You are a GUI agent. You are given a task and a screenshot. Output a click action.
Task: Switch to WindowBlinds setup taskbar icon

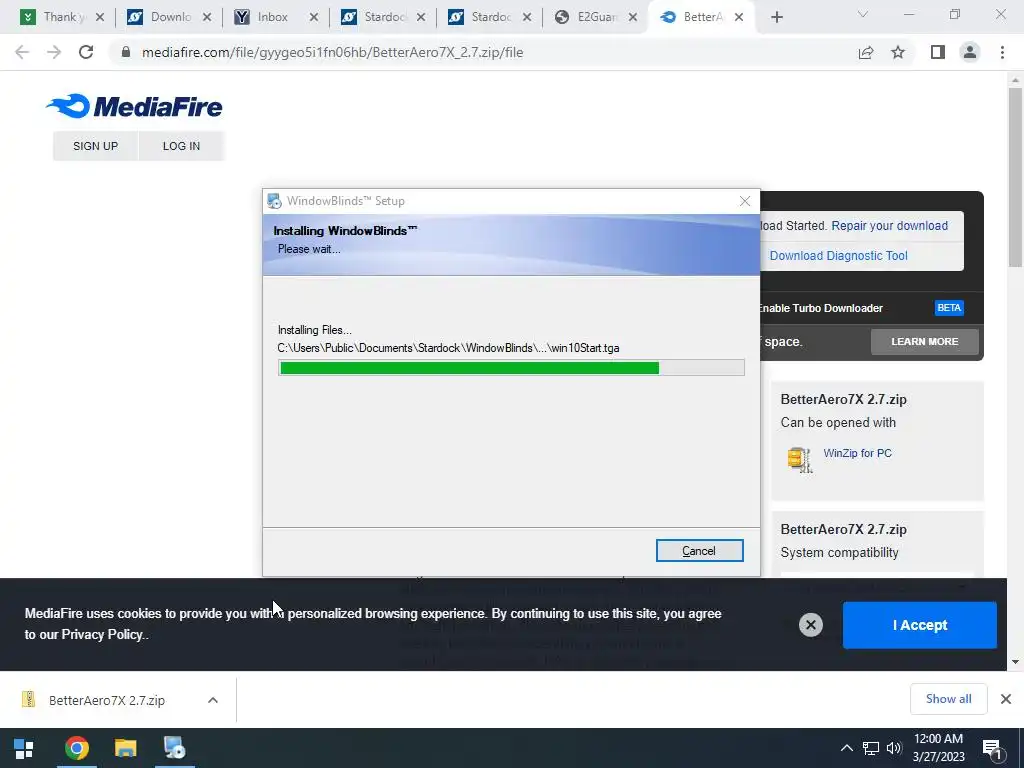coord(174,748)
